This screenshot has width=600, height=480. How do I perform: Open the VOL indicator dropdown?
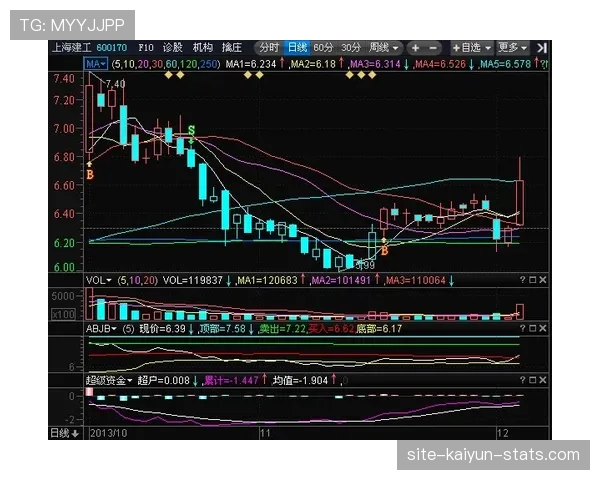click(x=100, y=281)
